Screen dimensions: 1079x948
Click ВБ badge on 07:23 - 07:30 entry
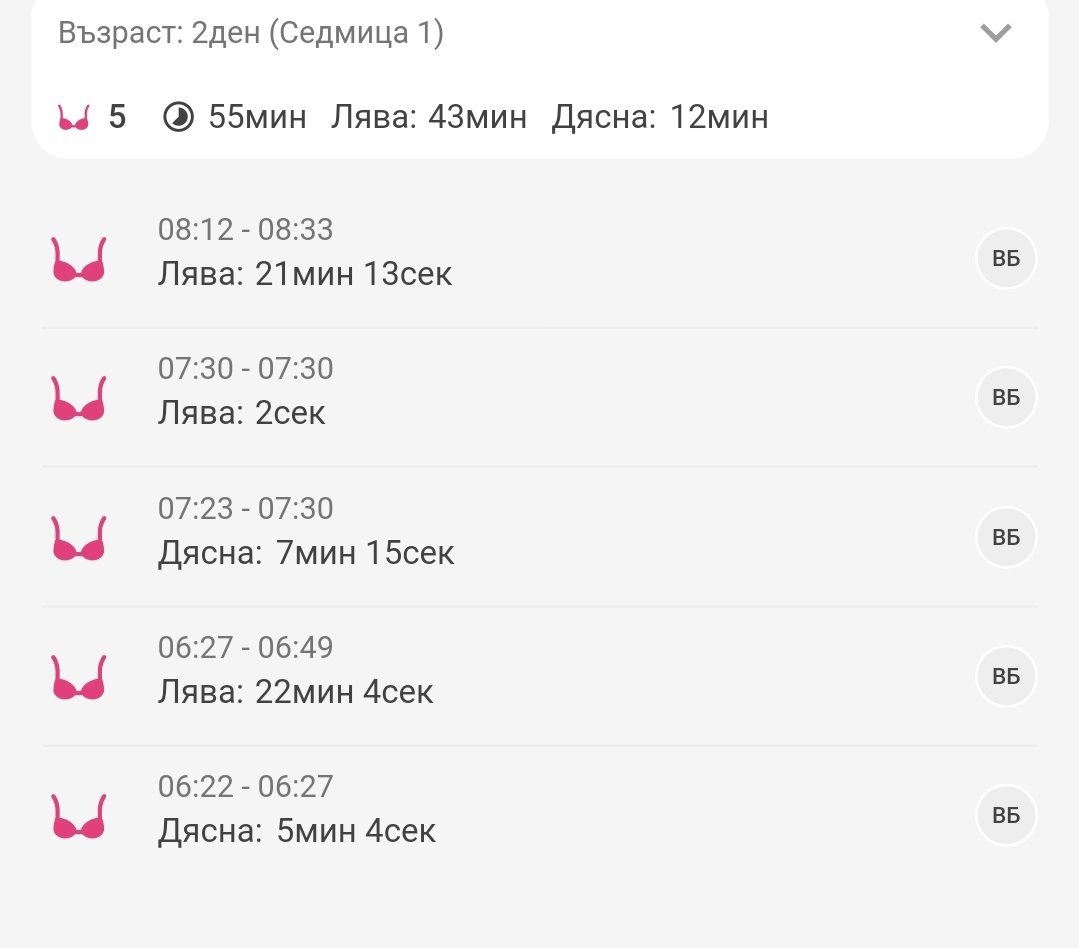[1006, 537]
